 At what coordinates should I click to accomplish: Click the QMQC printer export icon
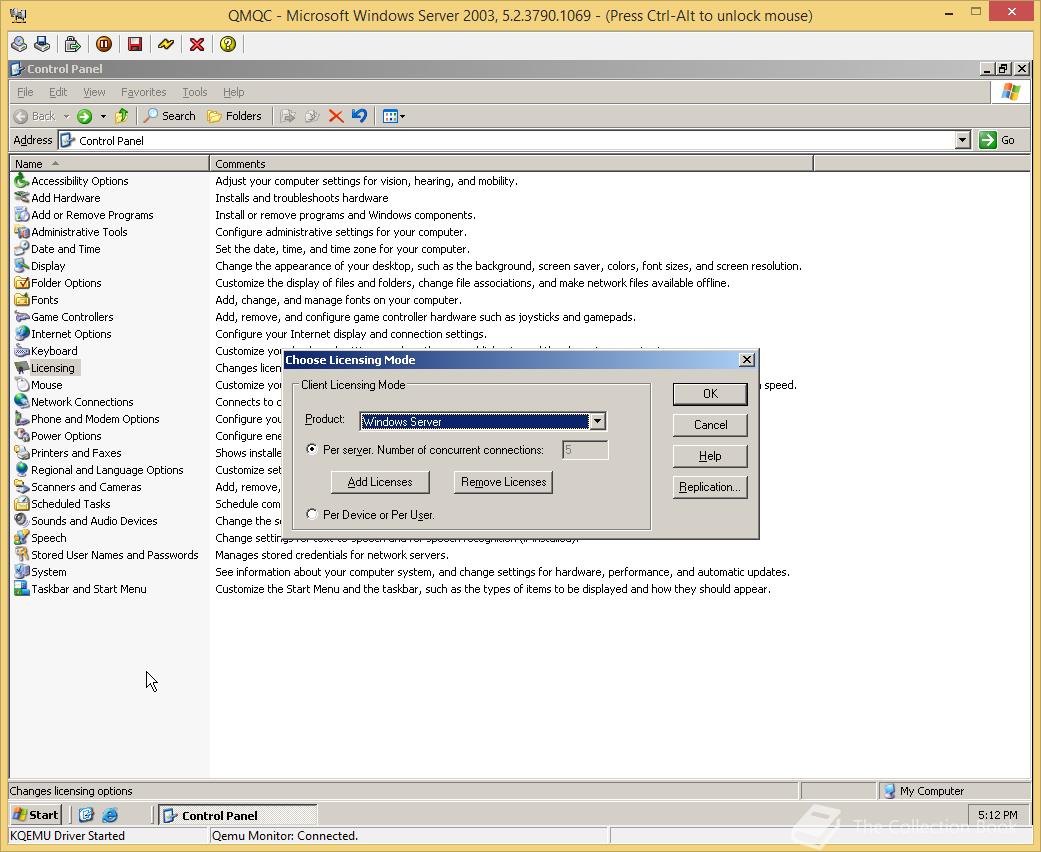(x=72, y=44)
